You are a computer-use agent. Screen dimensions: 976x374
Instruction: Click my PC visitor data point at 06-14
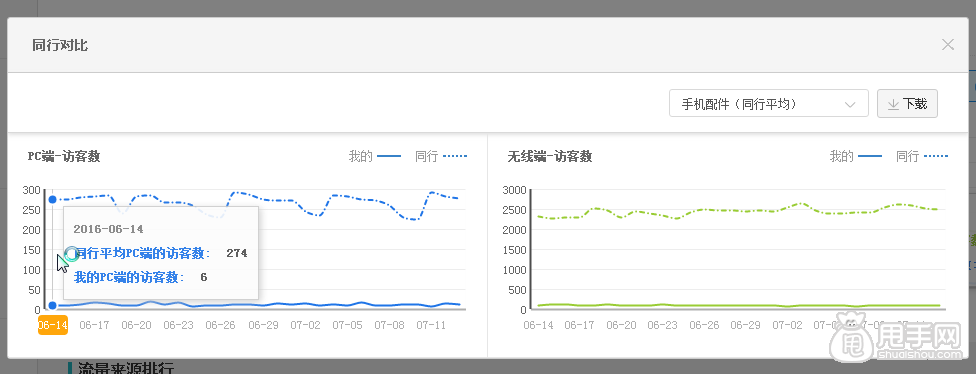coord(52,305)
